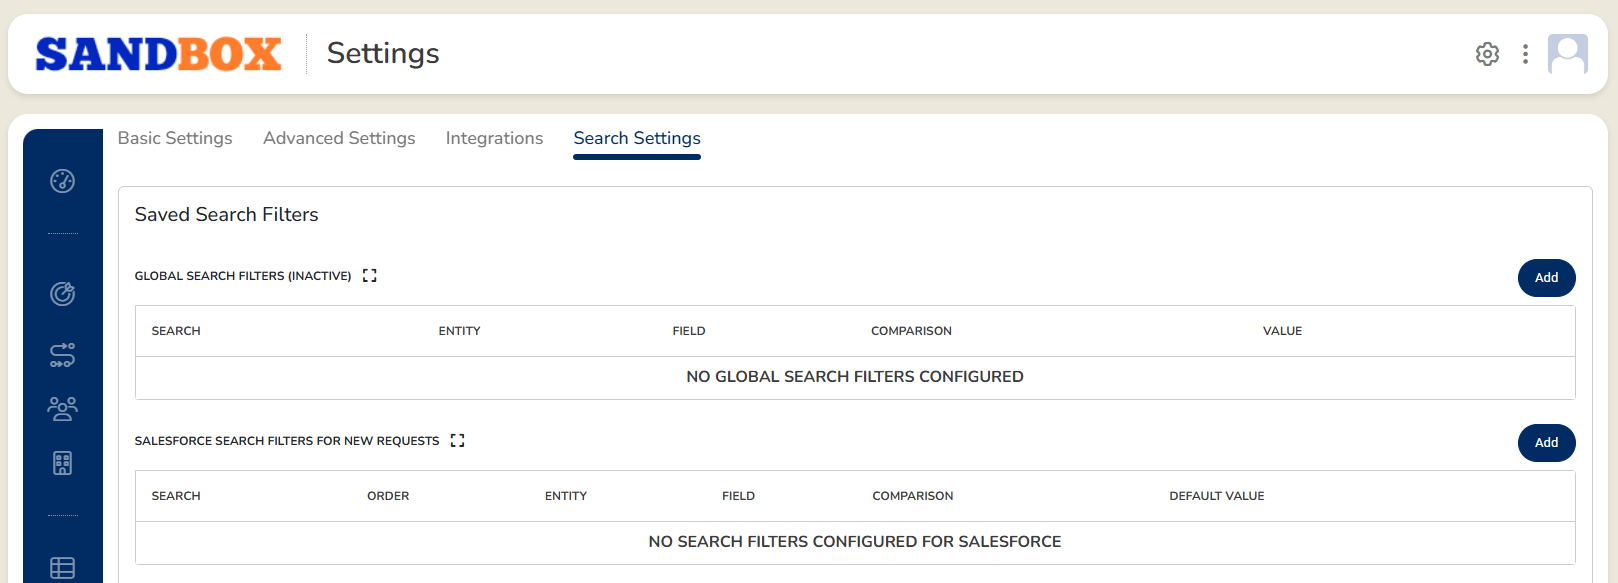Add a new Salesforce search filter
This screenshot has width=1618, height=583.
coord(1546,443)
